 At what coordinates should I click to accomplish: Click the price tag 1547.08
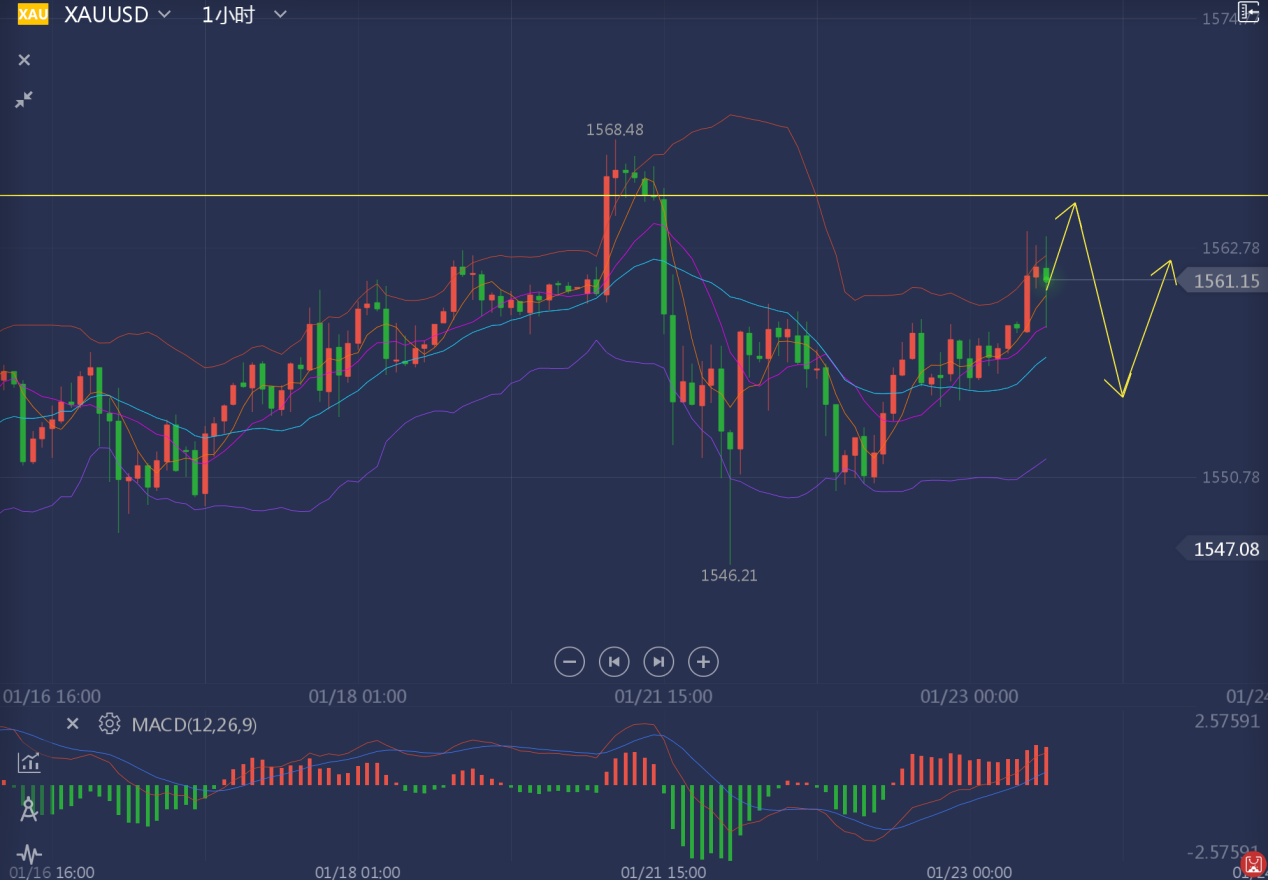[x=1220, y=549]
